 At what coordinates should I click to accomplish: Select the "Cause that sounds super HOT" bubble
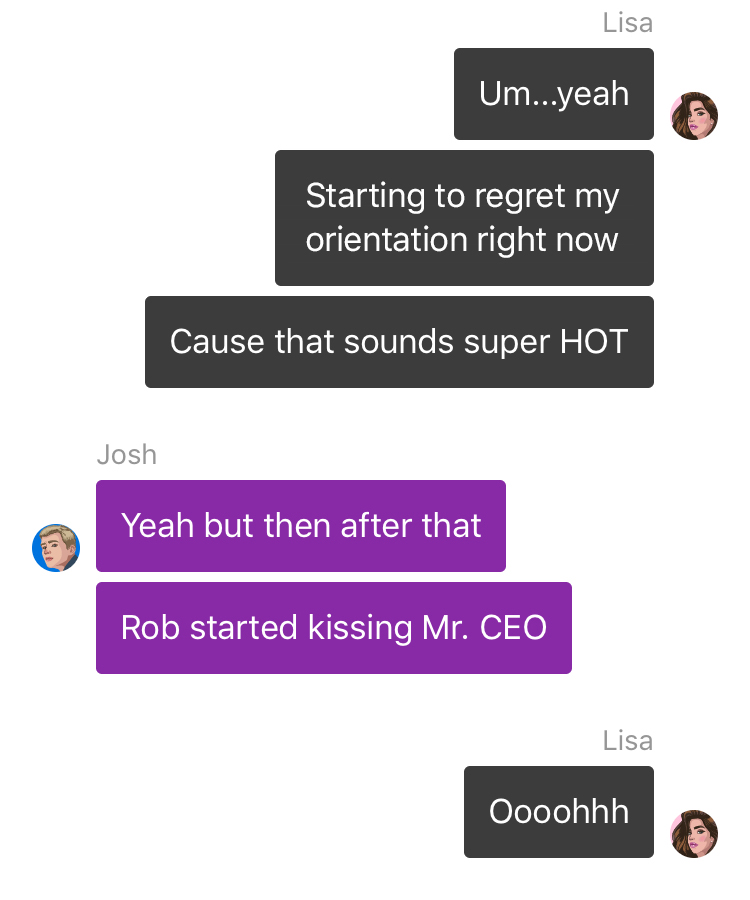399,342
